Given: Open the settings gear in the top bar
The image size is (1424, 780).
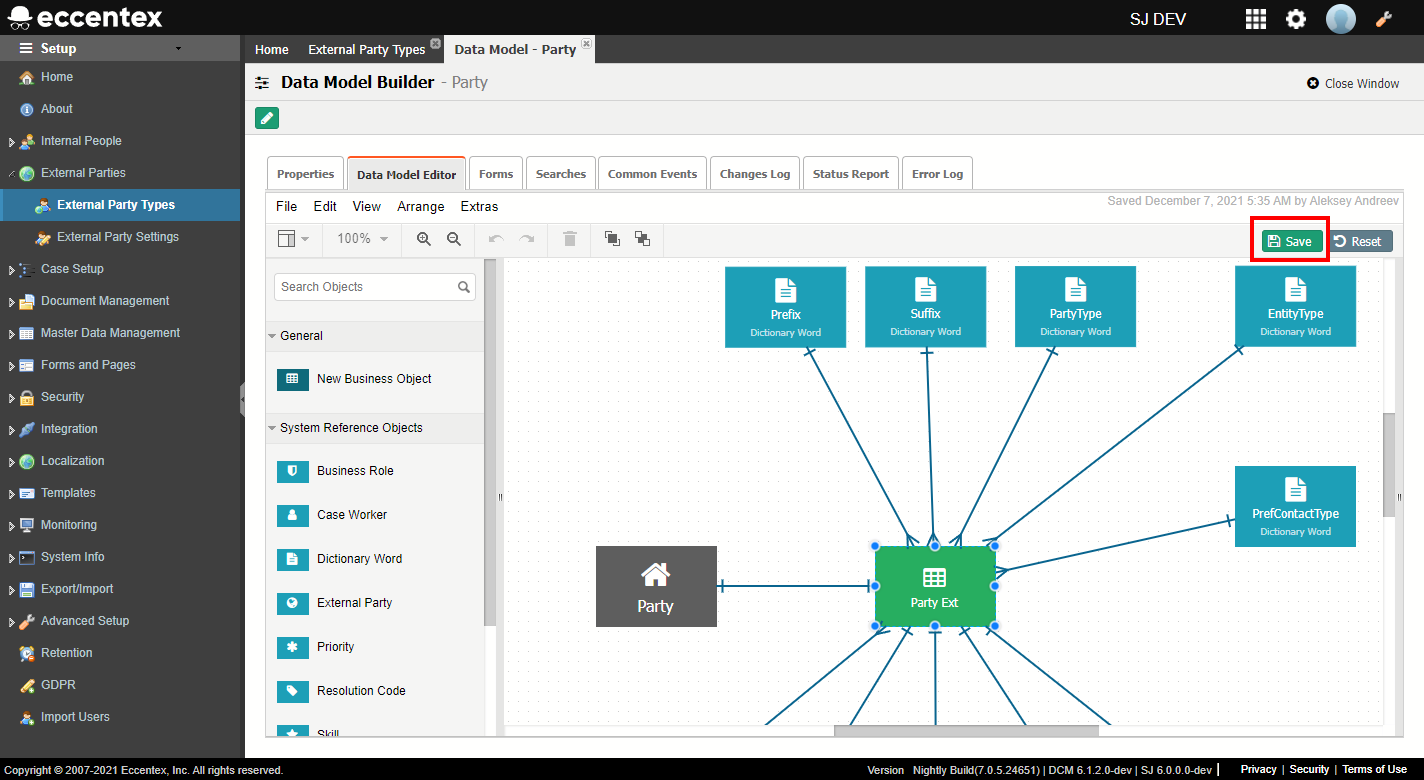Looking at the screenshot, I should (x=1296, y=18).
